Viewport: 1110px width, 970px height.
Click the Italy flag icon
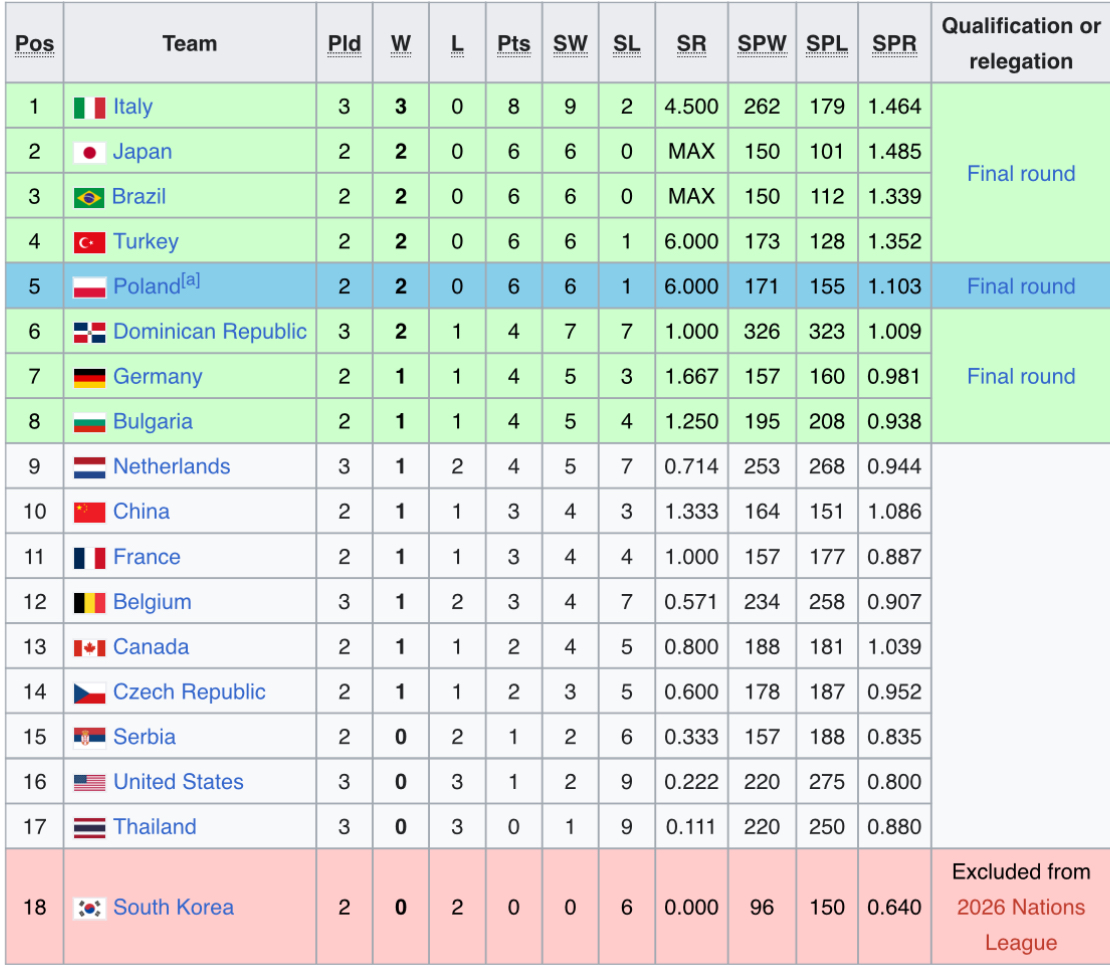[89, 108]
